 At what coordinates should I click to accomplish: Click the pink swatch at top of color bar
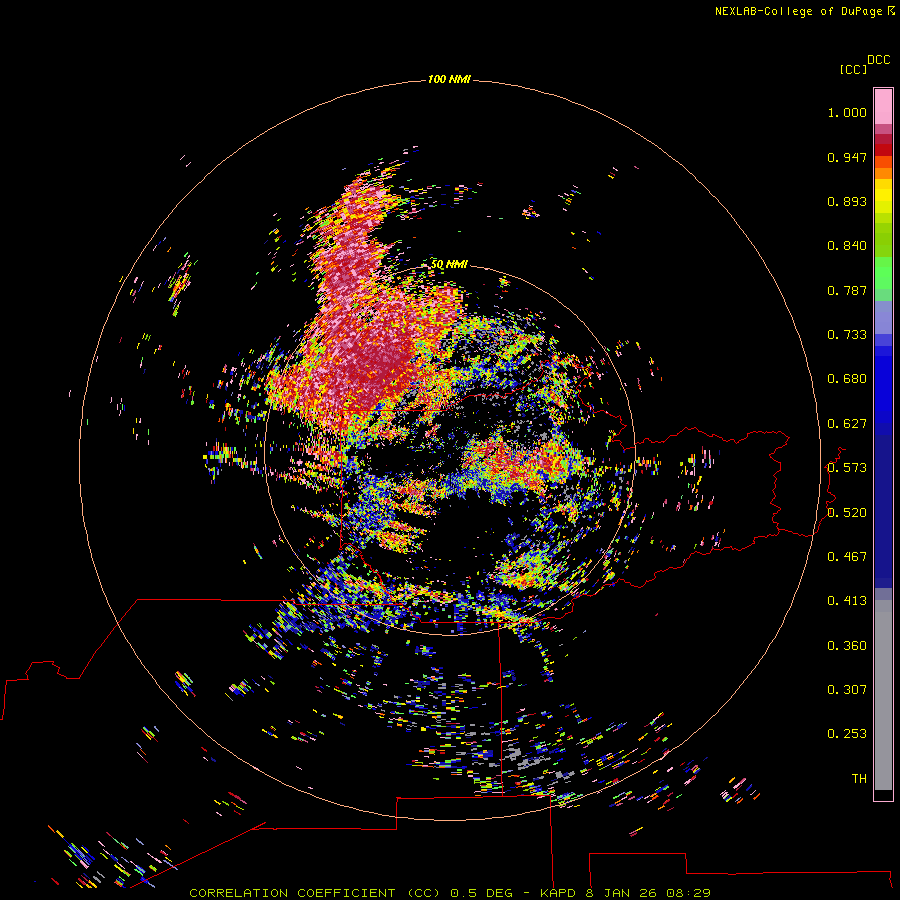[883, 107]
